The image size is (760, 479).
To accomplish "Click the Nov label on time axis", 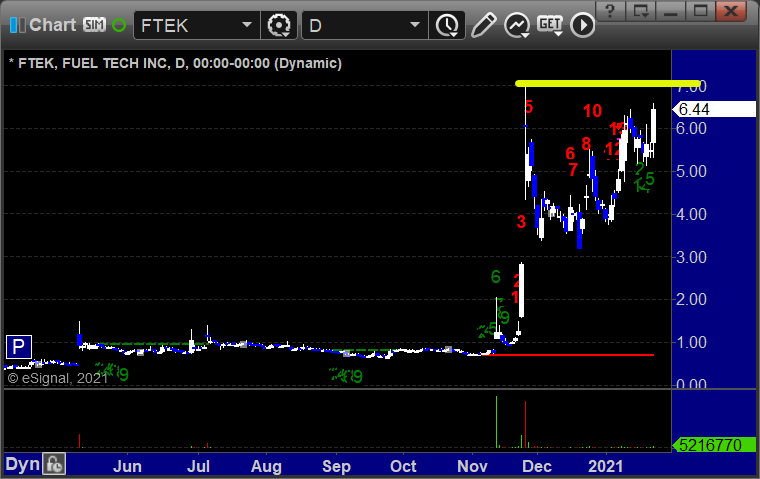I will [472, 466].
